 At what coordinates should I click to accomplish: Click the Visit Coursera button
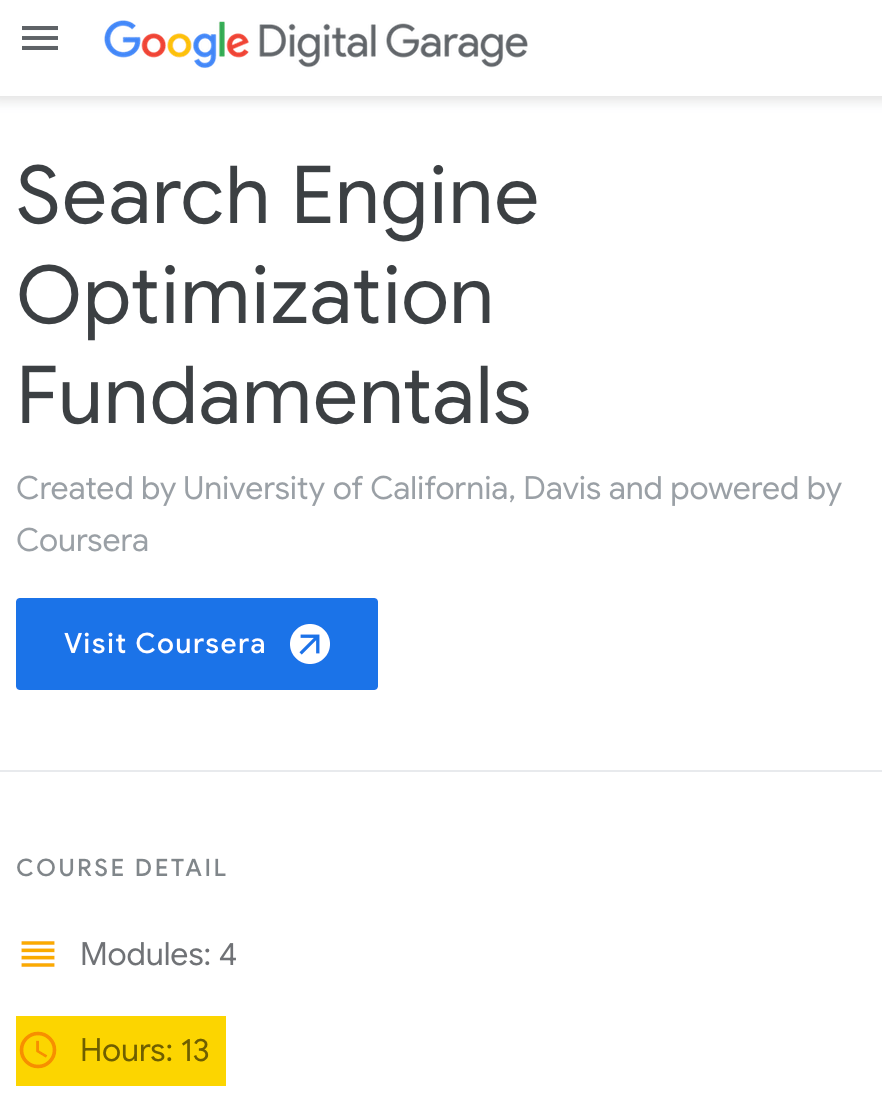point(196,643)
